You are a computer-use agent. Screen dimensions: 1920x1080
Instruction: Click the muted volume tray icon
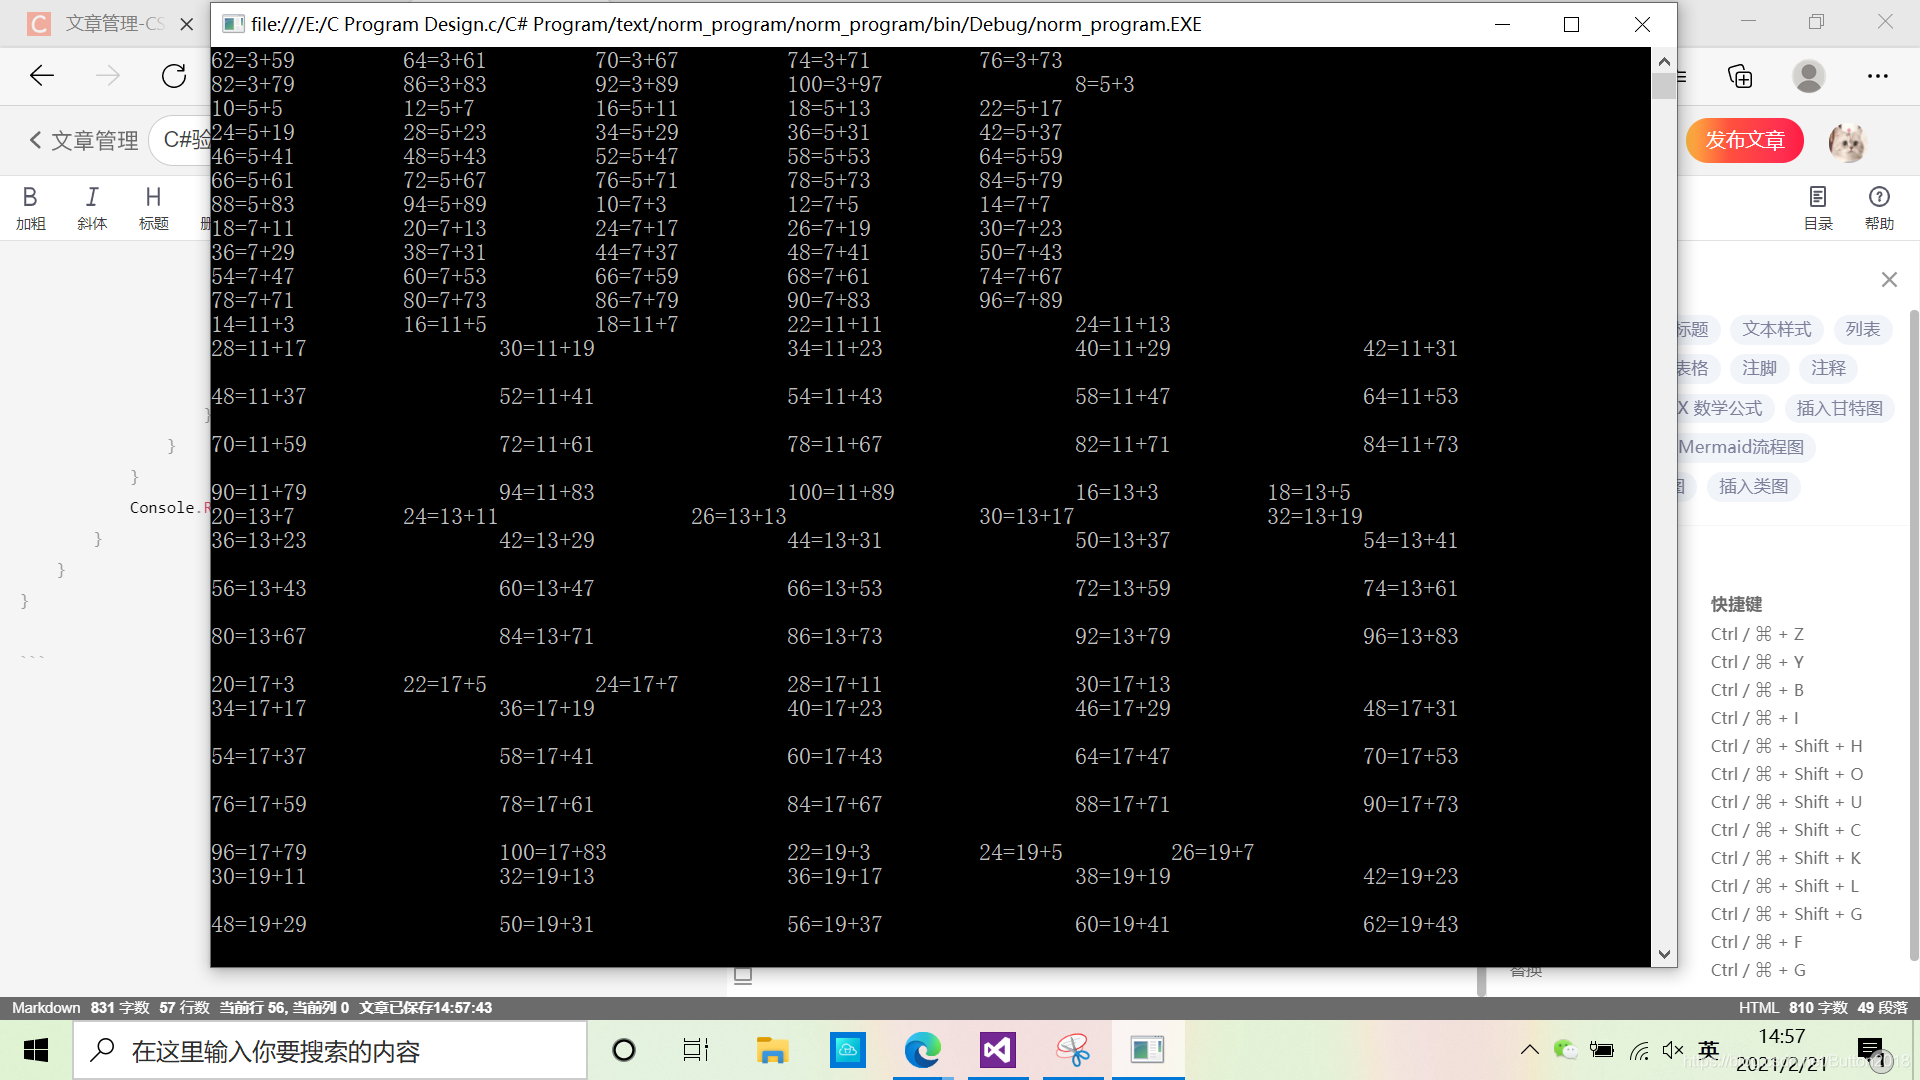point(1673,1050)
